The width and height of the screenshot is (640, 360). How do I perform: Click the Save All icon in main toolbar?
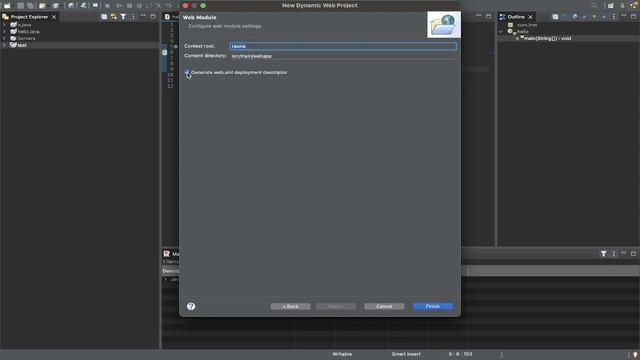point(30,6)
